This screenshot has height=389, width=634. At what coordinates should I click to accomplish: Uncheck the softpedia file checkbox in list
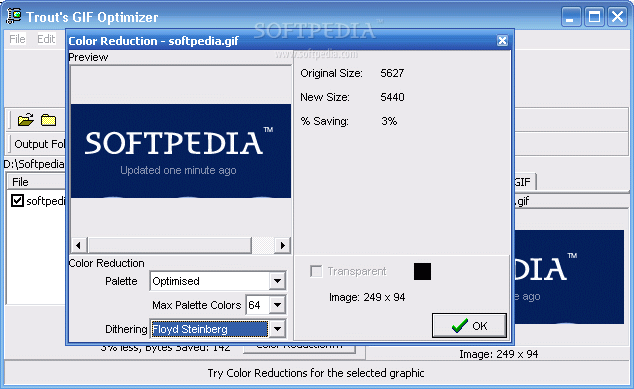coord(17,201)
